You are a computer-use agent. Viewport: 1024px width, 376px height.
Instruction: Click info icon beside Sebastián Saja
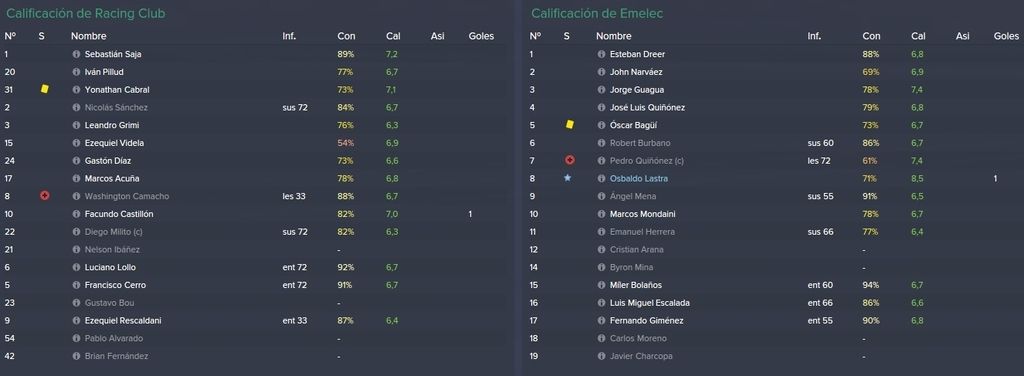click(x=76, y=54)
